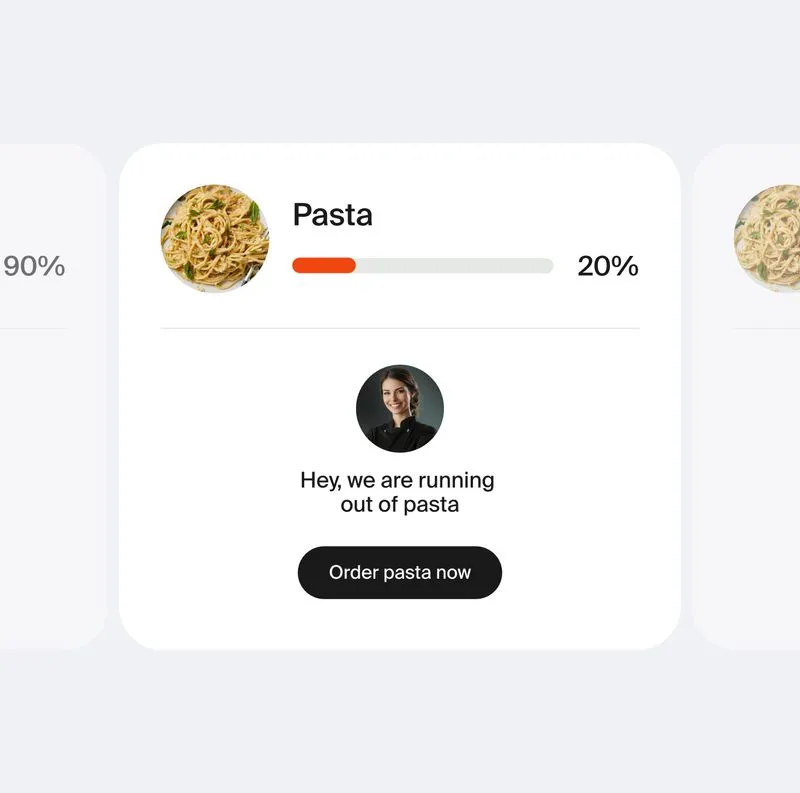Image resolution: width=800 pixels, height=793 pixels.
Task: Click the running out of pasta message
Action: pos(399,491)
